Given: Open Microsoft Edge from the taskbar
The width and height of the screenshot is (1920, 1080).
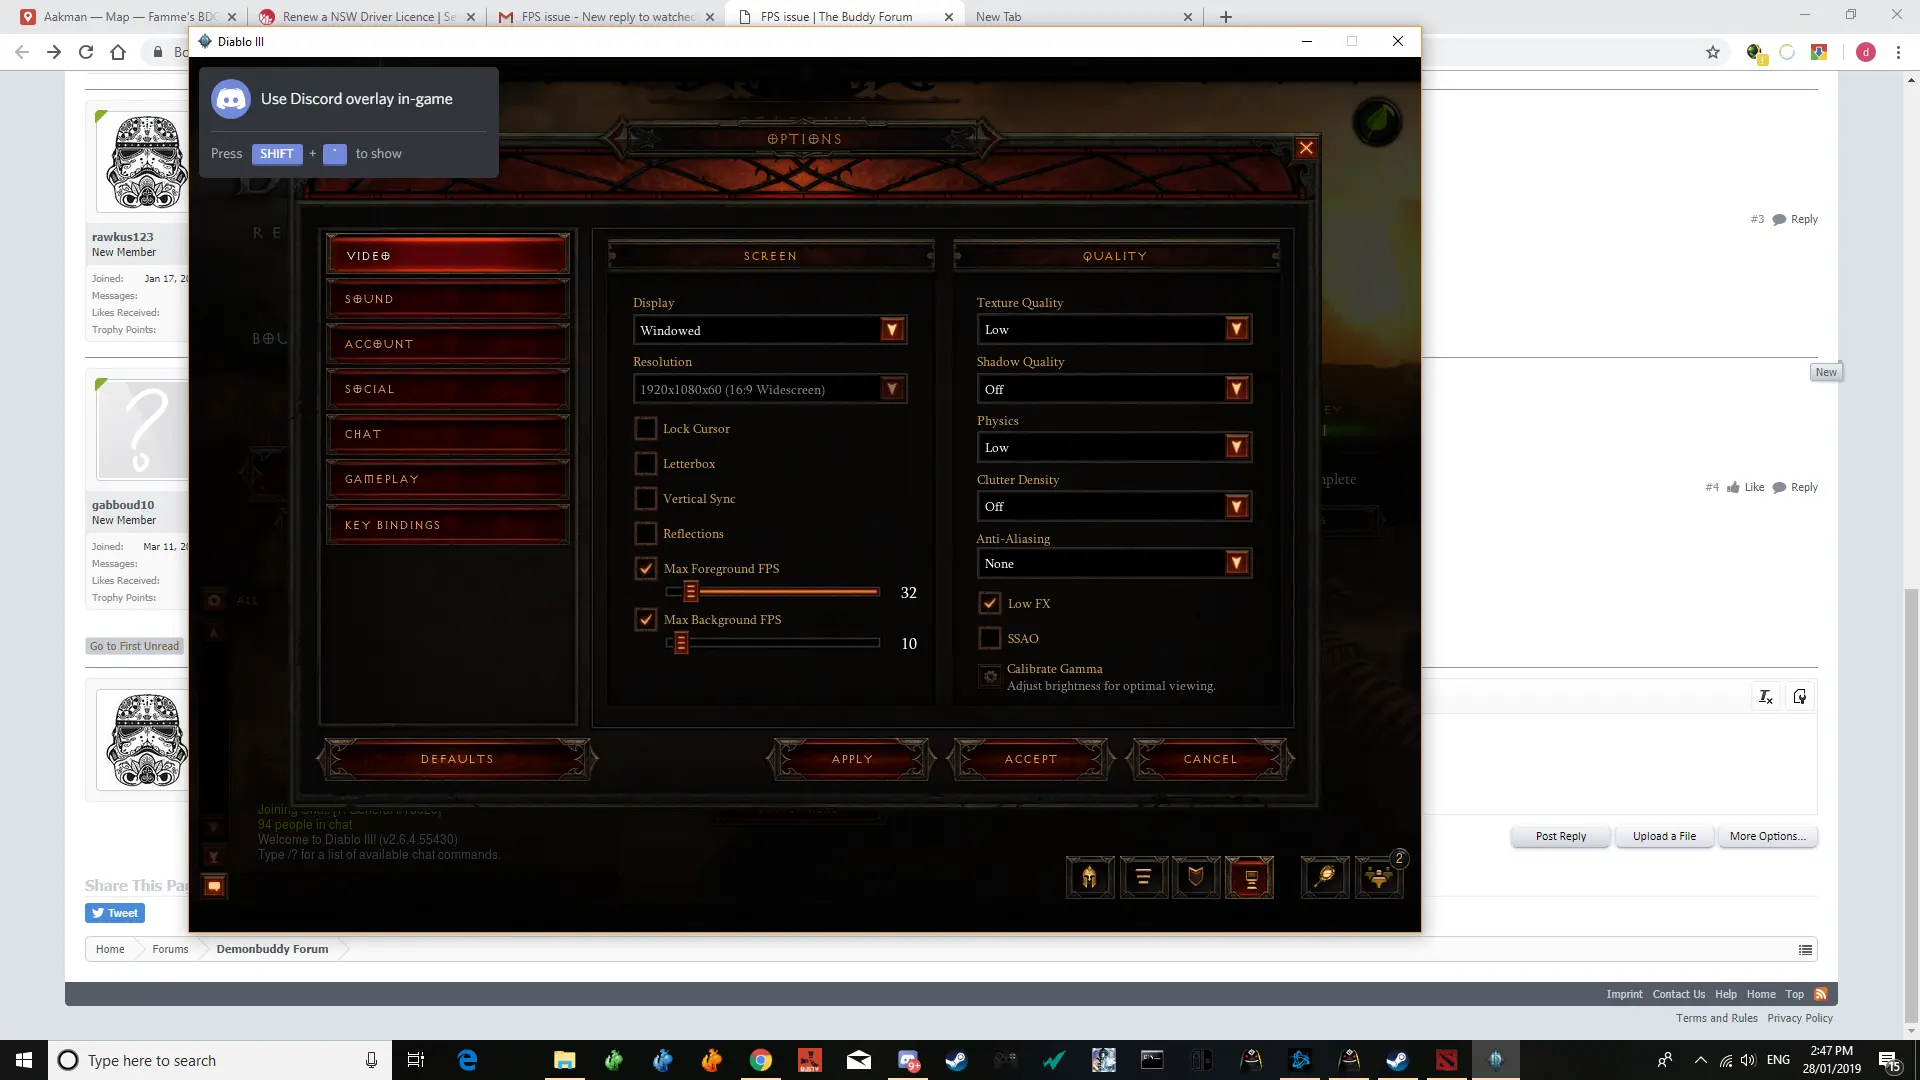Looking at the screenshot, I should 467,1060.
